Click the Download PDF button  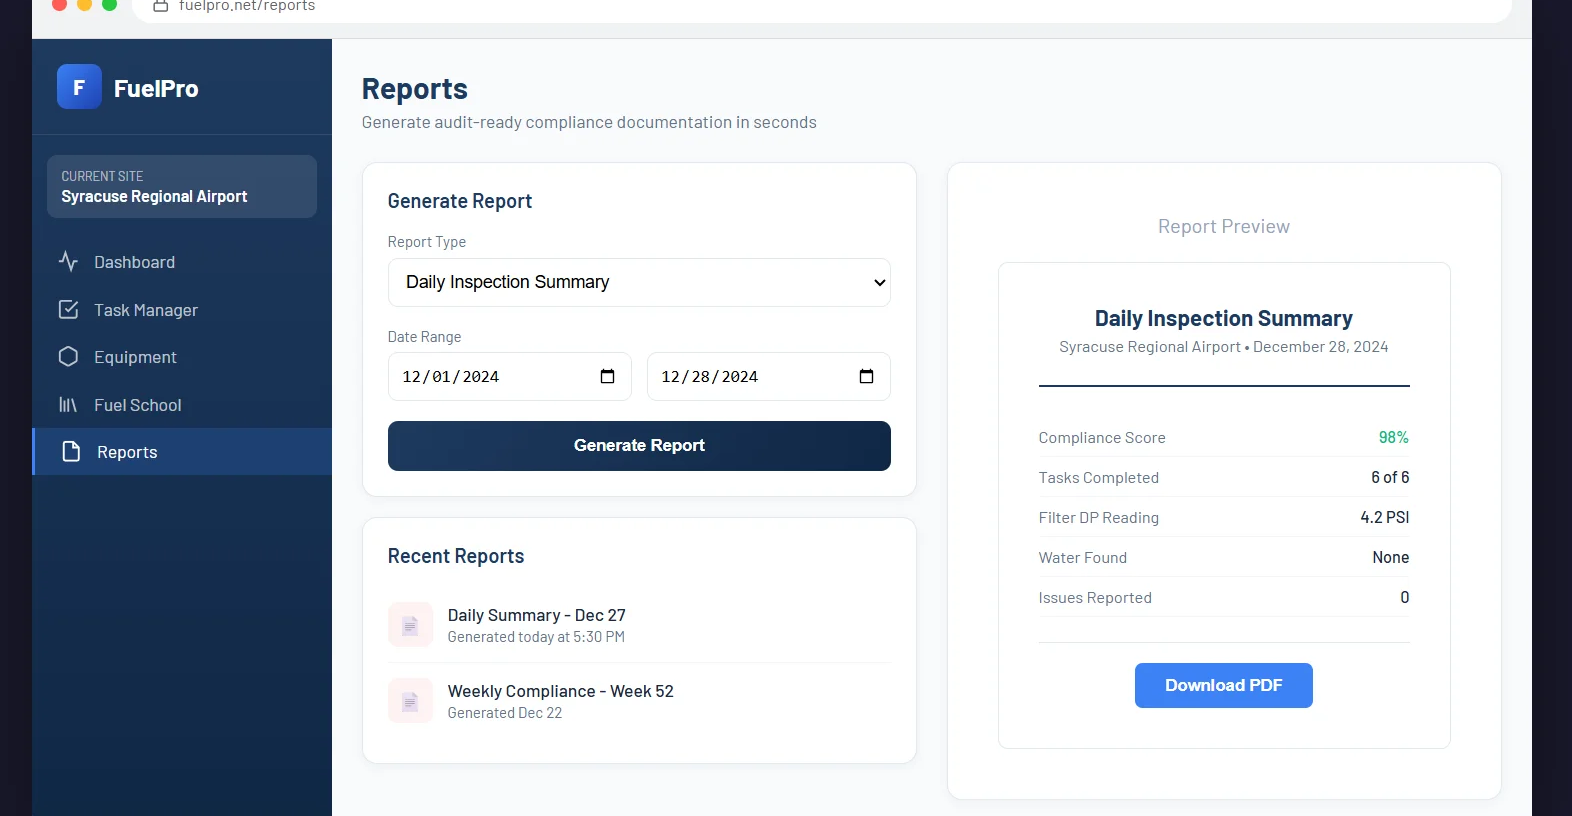tap(1223, 686)
